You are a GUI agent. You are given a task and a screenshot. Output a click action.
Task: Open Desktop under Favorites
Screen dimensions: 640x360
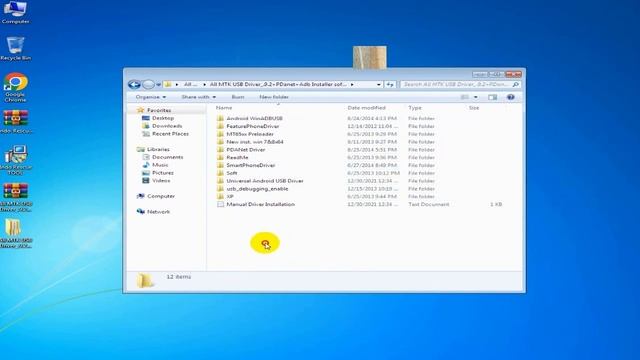pyautogui.click(x=163, y=118)
